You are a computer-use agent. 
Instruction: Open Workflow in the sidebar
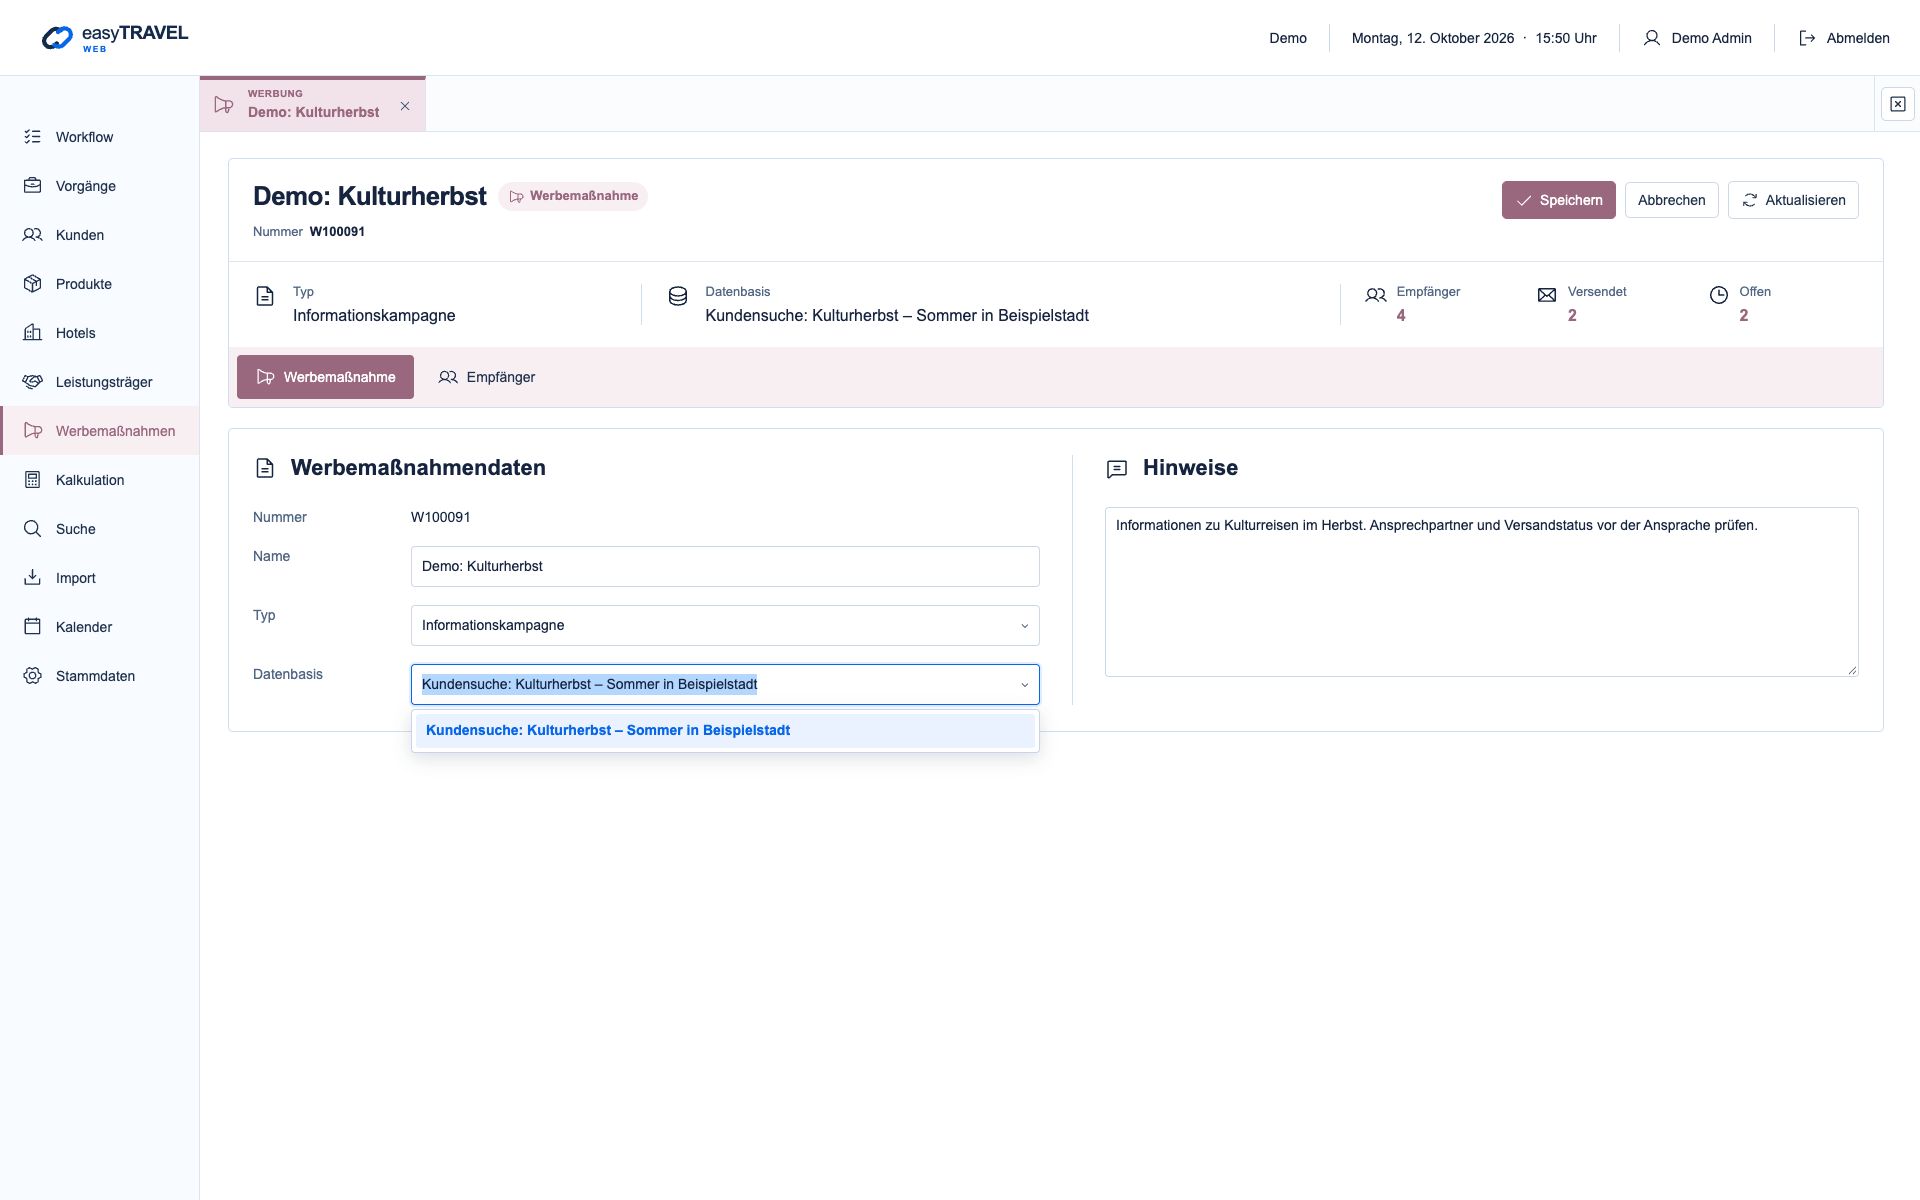pyautogui.click(x=100, y=137)
